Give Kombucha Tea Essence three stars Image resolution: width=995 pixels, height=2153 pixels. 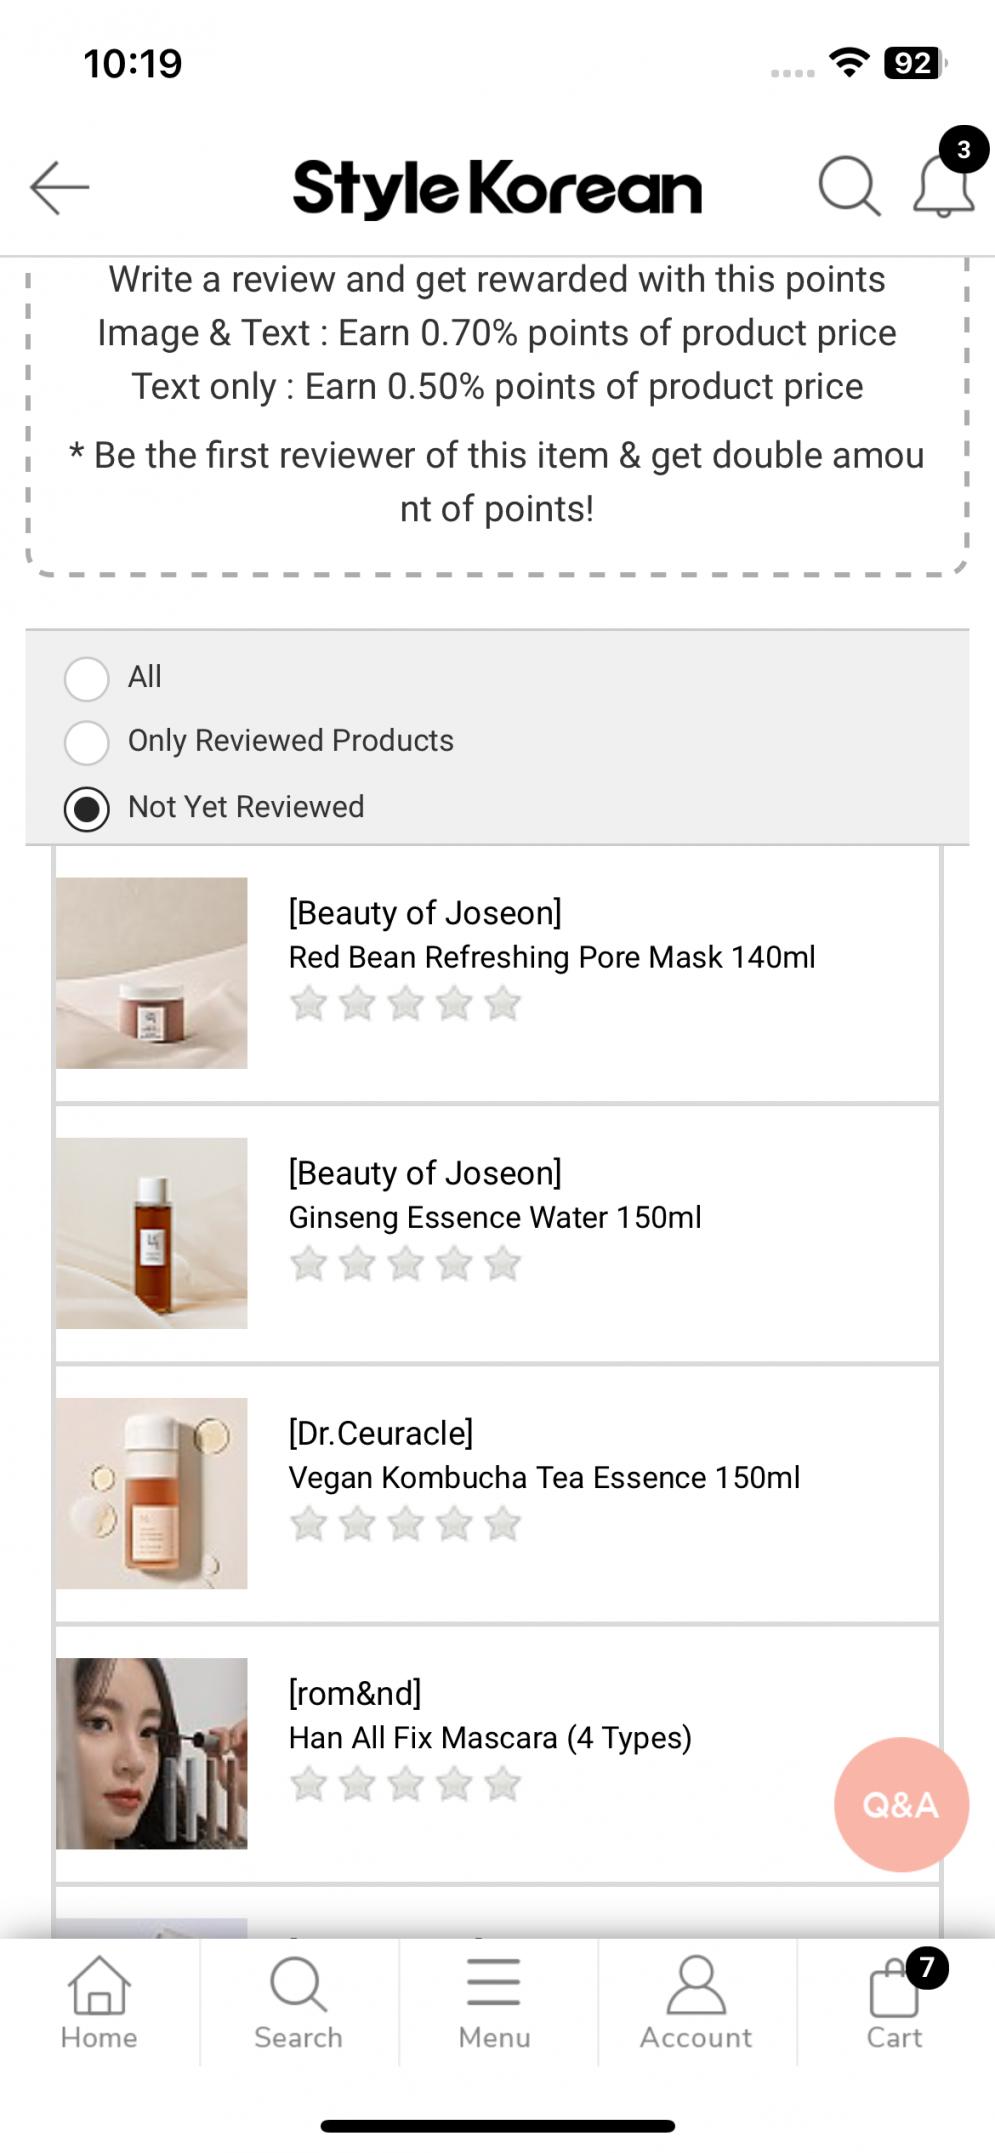point(406,1524)
